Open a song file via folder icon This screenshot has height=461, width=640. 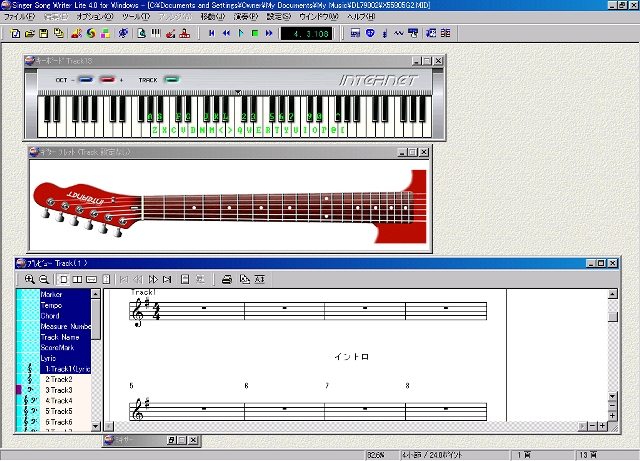click(x=29, y=33)
